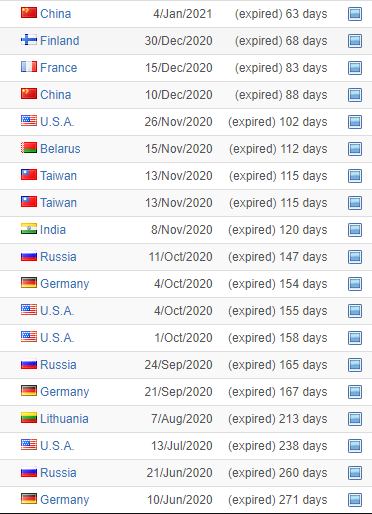This screenshot has height=514, width=372.
Task: Follow the Belarus link
Action: 60,149
